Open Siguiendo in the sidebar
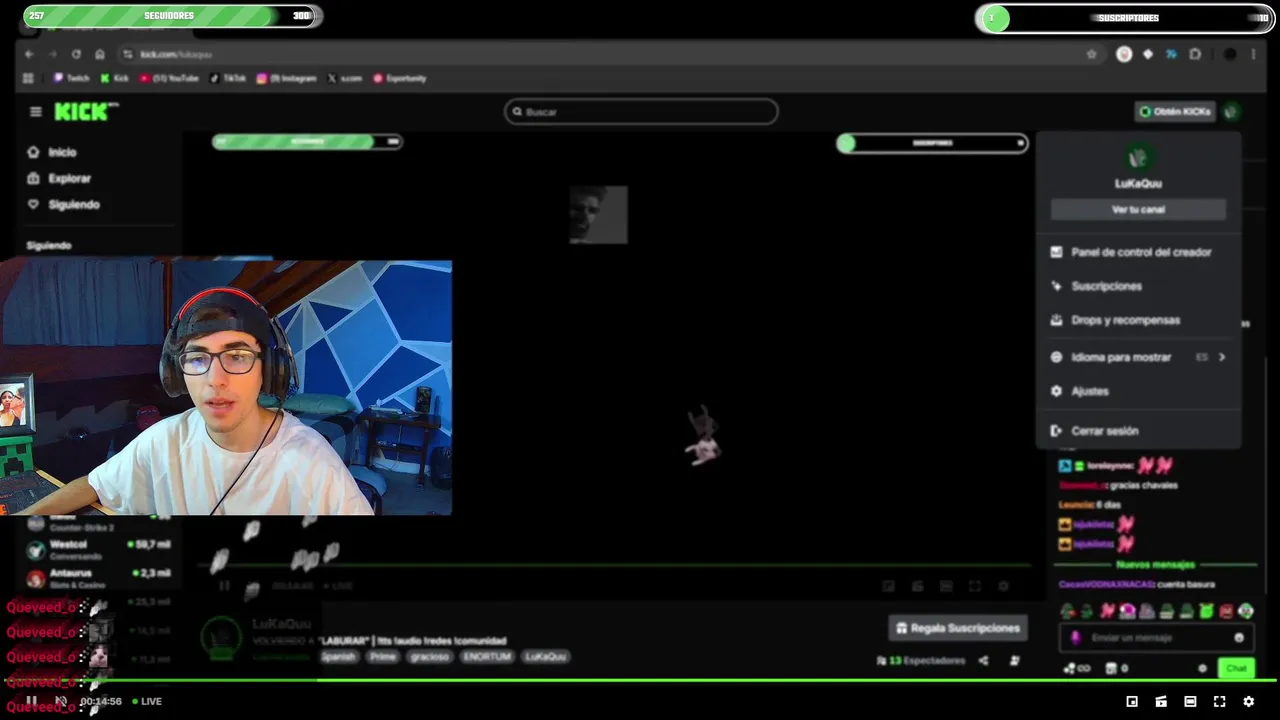Screen dimensions: 1280x720 [x=64, y=204]
